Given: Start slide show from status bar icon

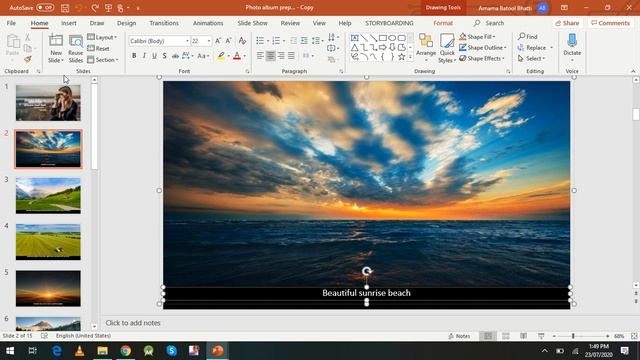Looking at the screenshot, I should click(541, 336).
